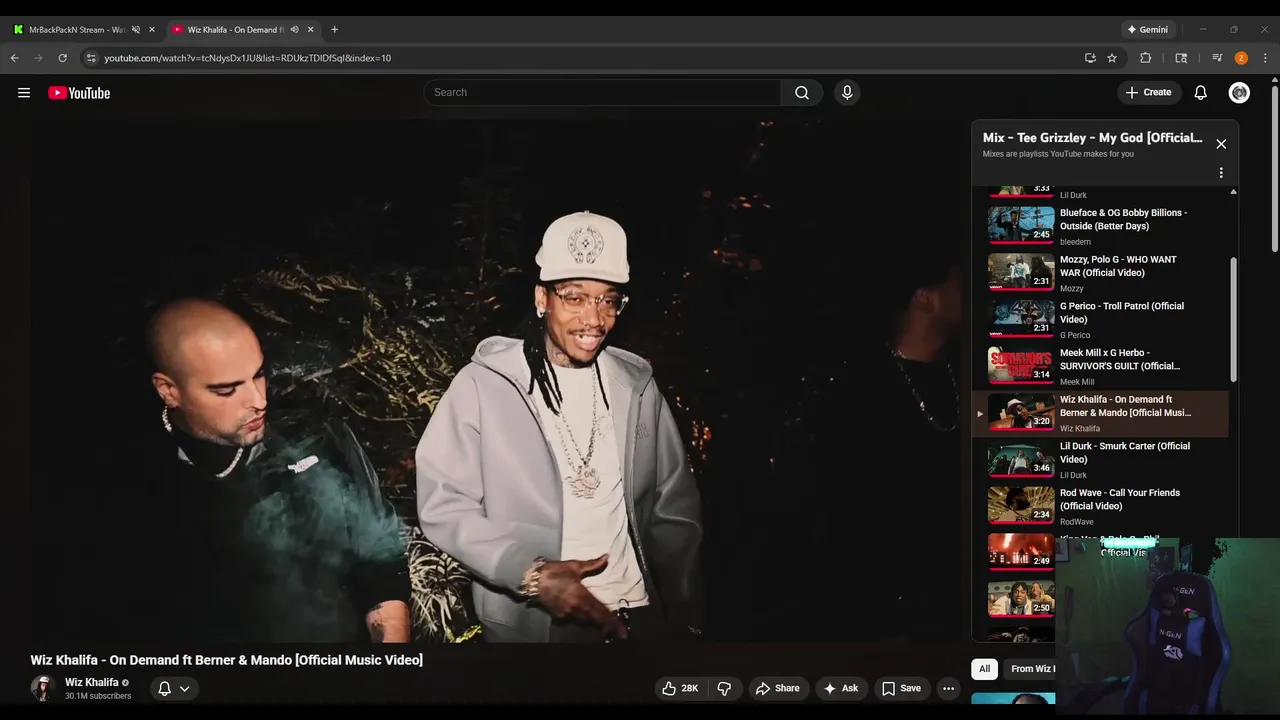Dislike the video with thumbs down
Image resolution: width=1280 pixels, height=720 pixels.
click(724, 688)
